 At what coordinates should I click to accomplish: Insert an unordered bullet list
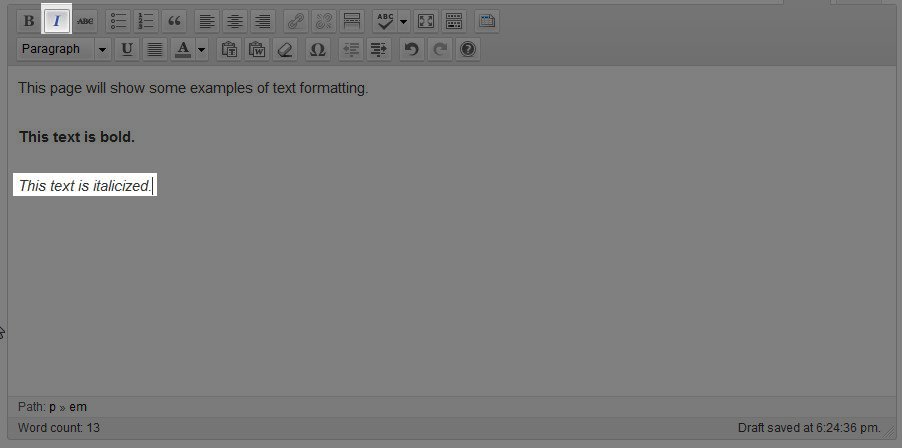pos(118,21)
